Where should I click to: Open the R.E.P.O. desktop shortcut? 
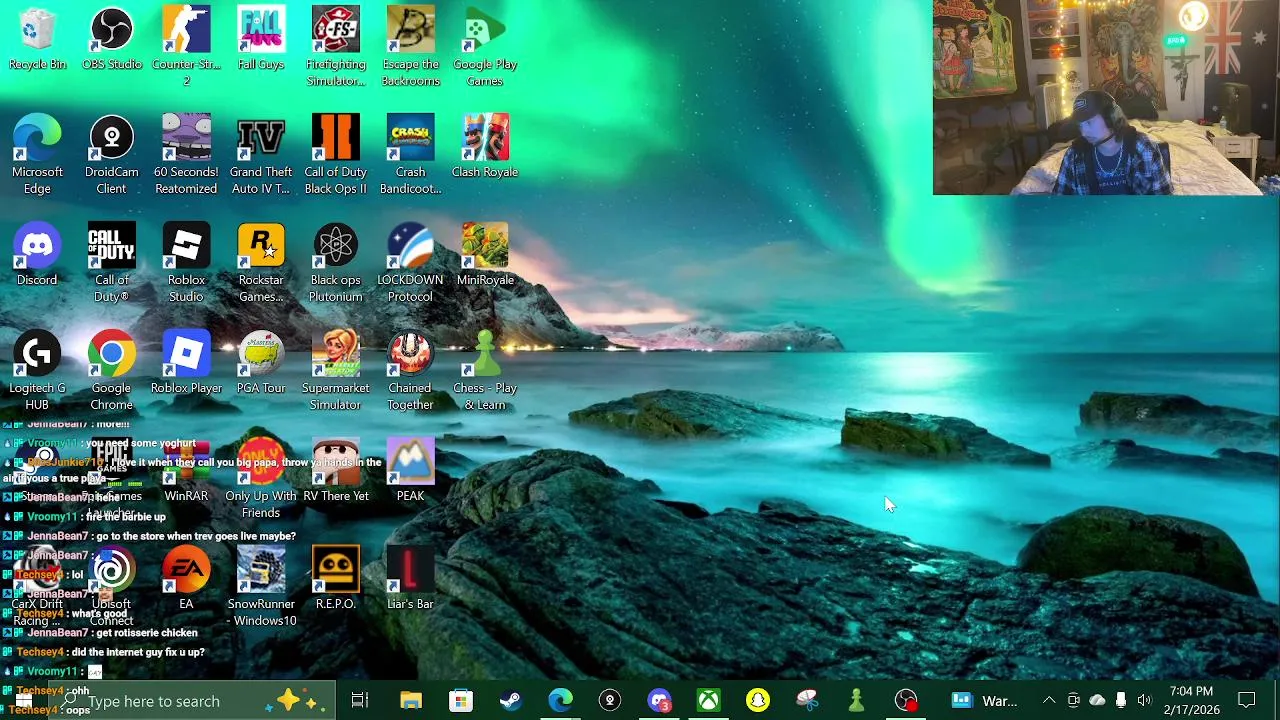coord(335,580)
